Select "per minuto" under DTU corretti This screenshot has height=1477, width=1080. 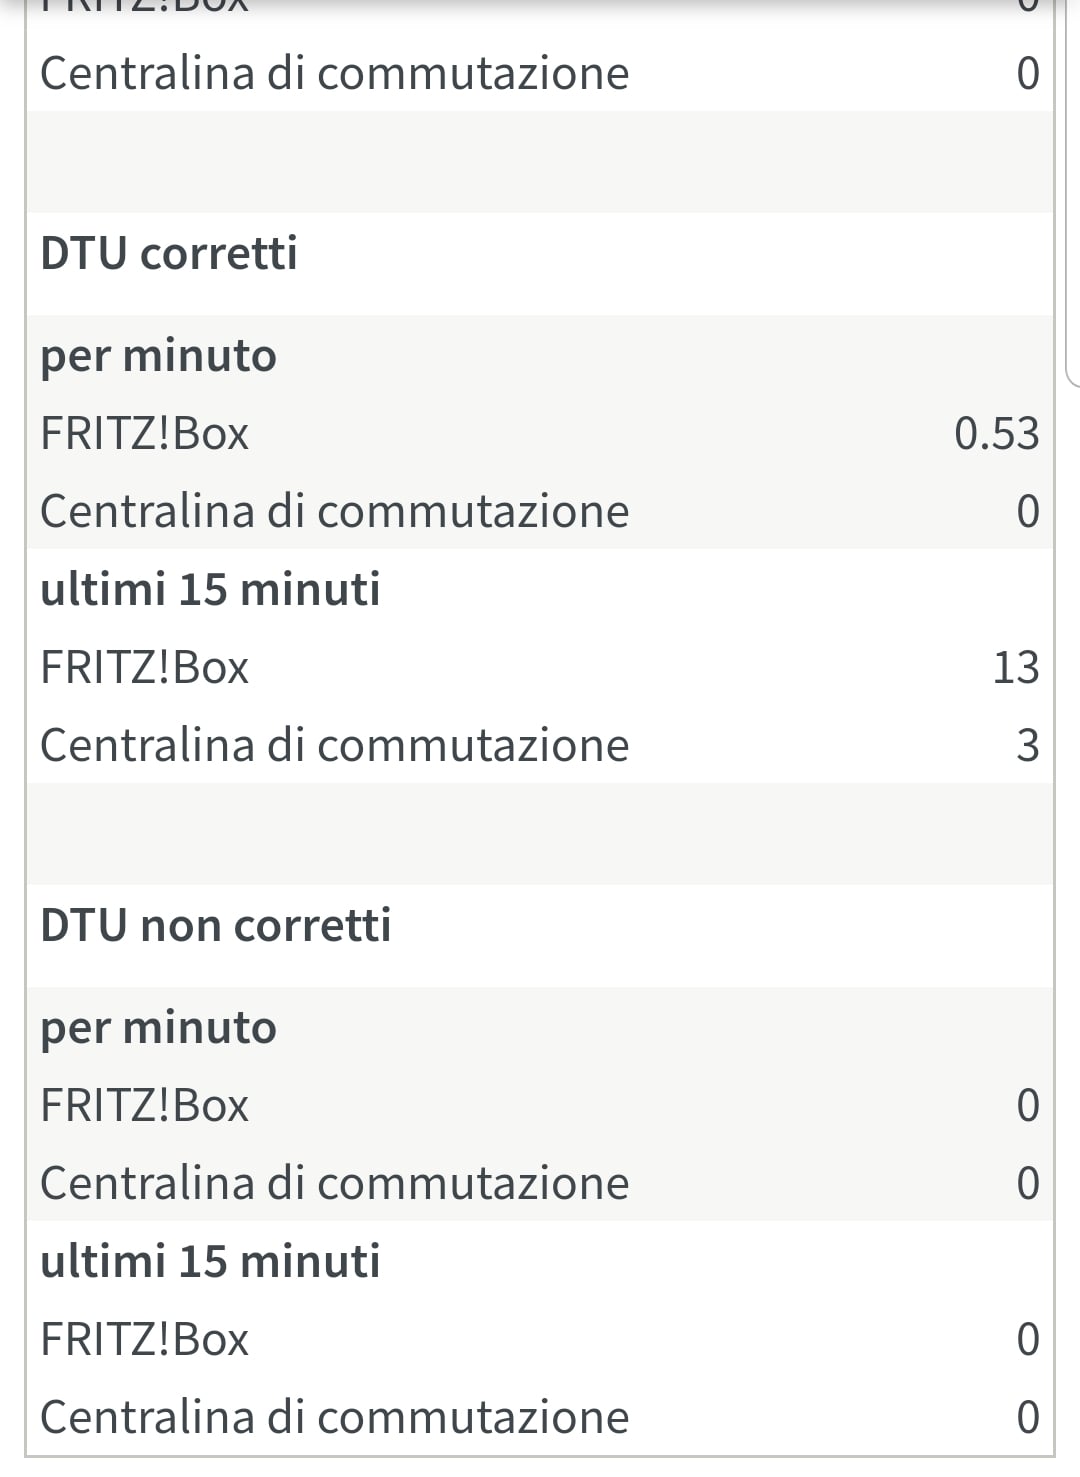point(158,357)
